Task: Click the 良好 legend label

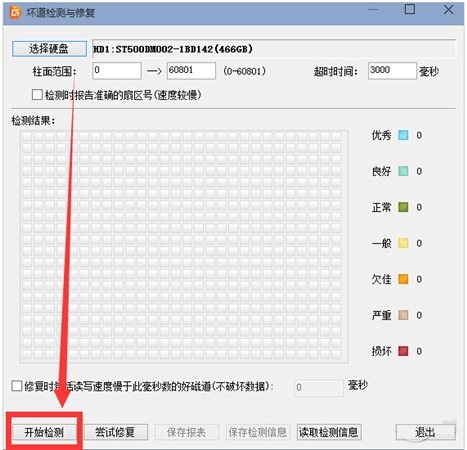Action: (381, 171)
